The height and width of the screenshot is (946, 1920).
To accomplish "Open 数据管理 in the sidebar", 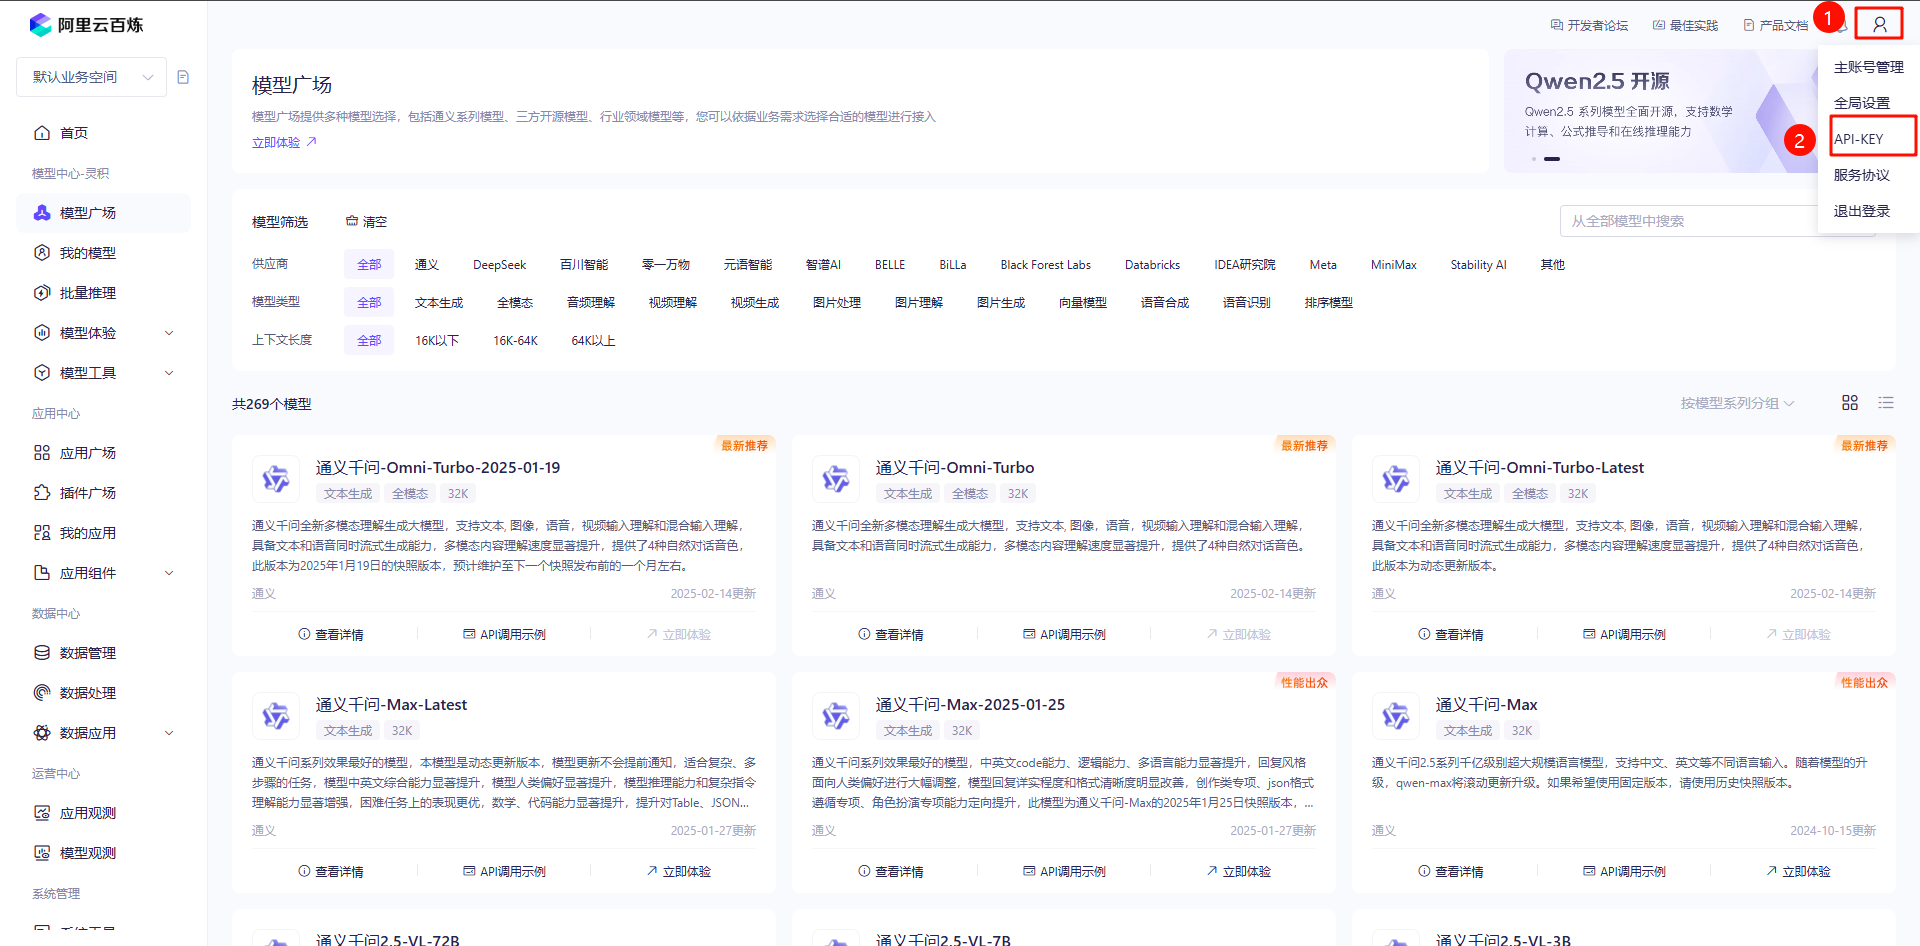I will (103, 653).
